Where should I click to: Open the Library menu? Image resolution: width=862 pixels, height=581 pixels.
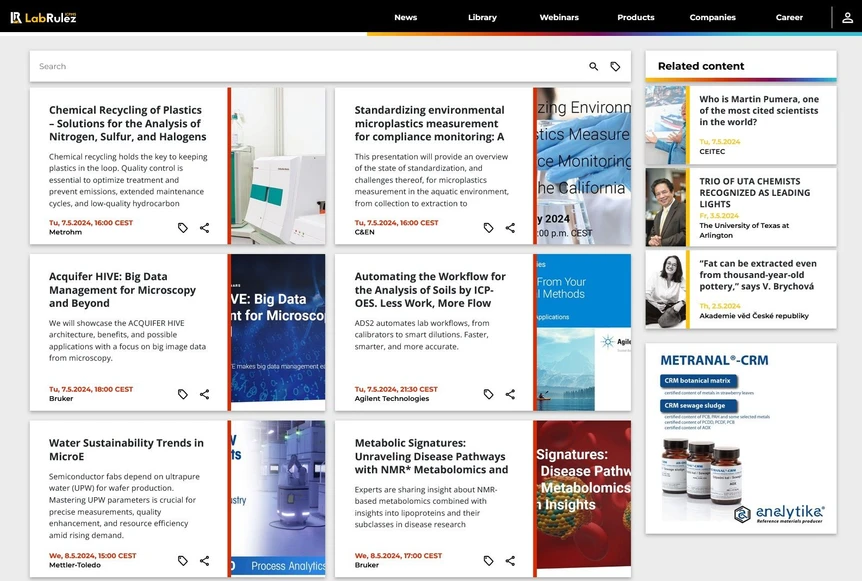482,18
